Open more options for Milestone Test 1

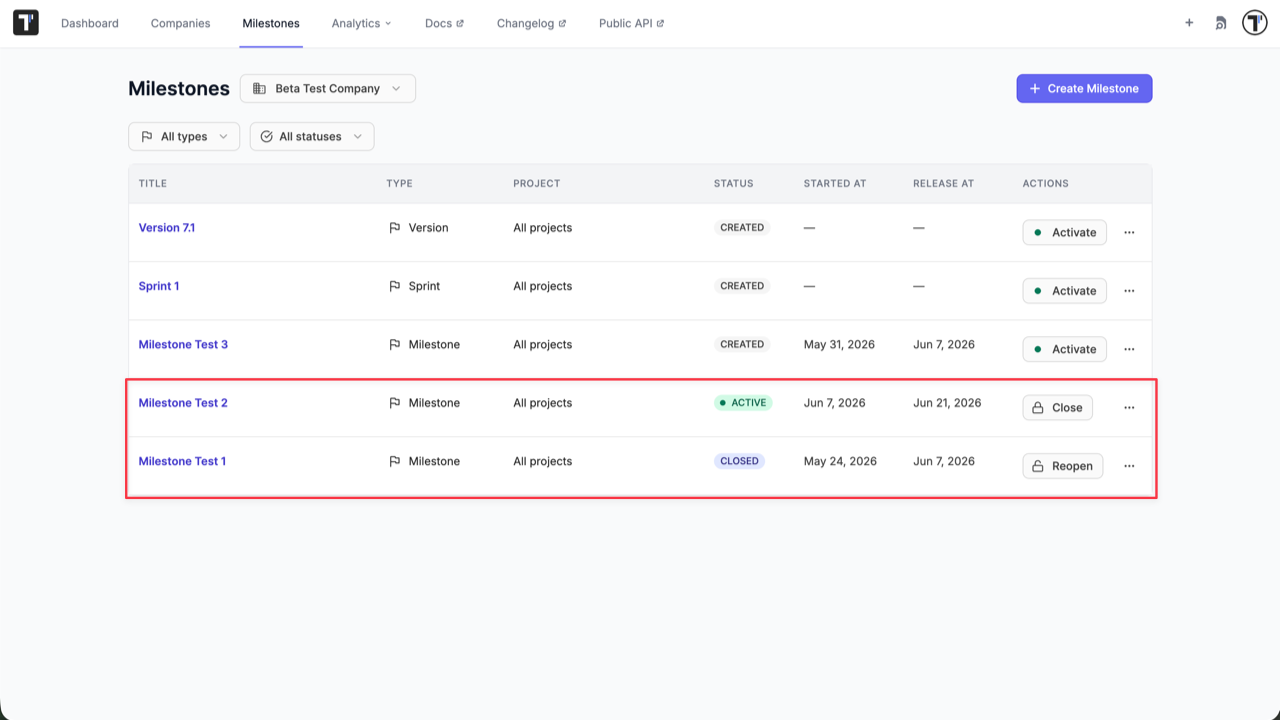click(1129, 466)
